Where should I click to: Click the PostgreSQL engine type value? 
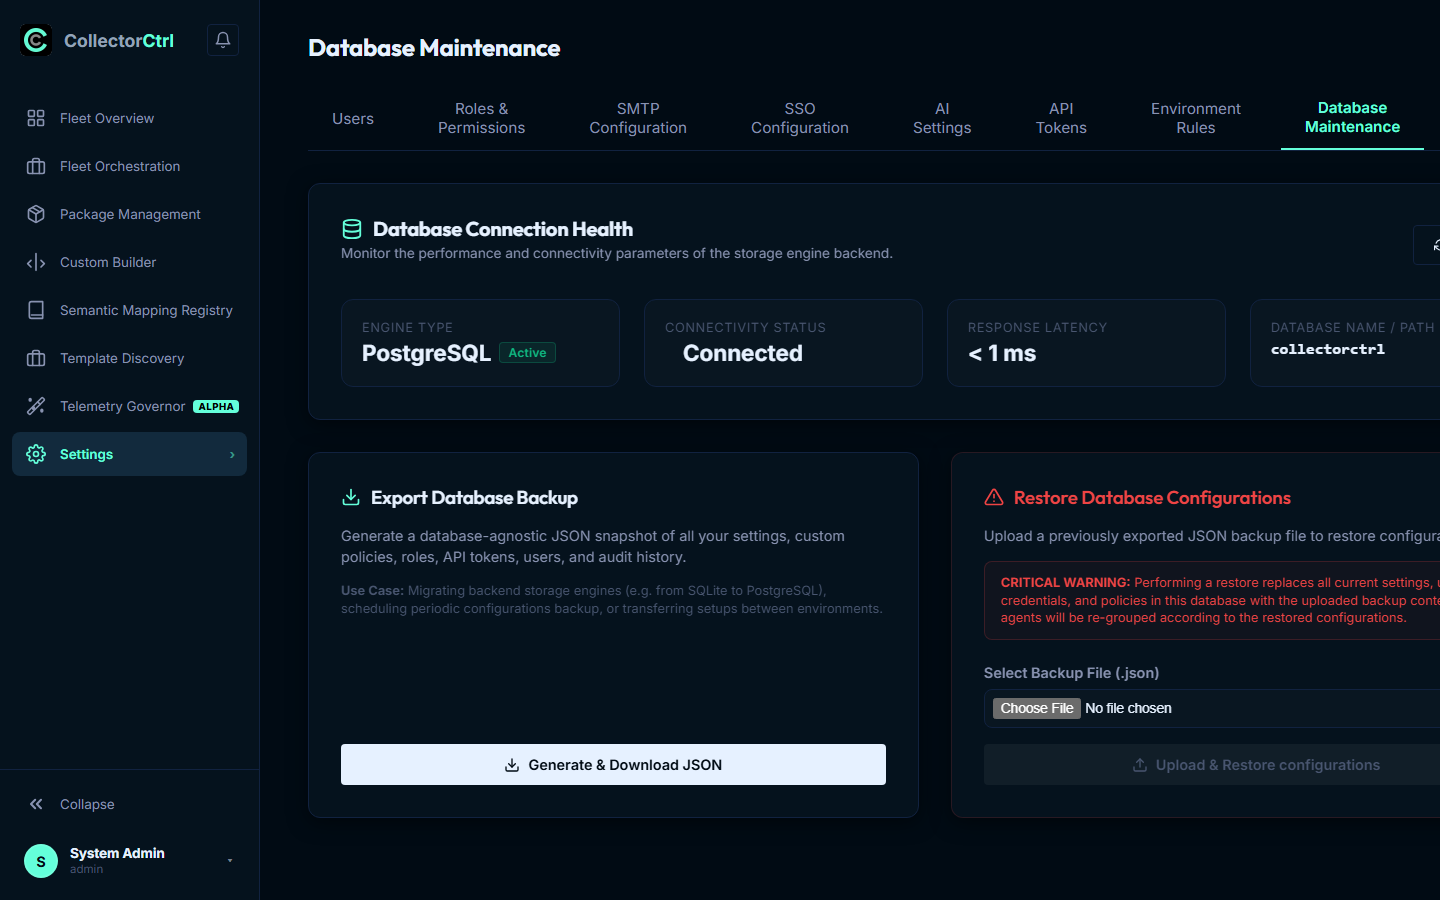click(426, 353)
